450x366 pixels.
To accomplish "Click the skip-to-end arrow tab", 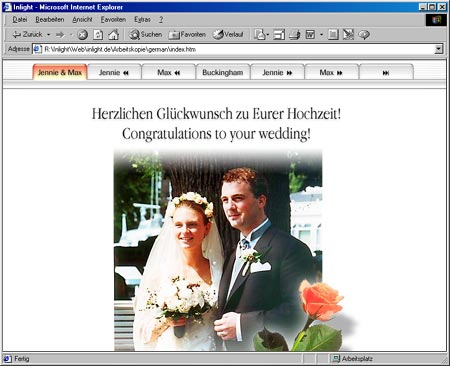I will pyautogui.click(x=386, y=72).
